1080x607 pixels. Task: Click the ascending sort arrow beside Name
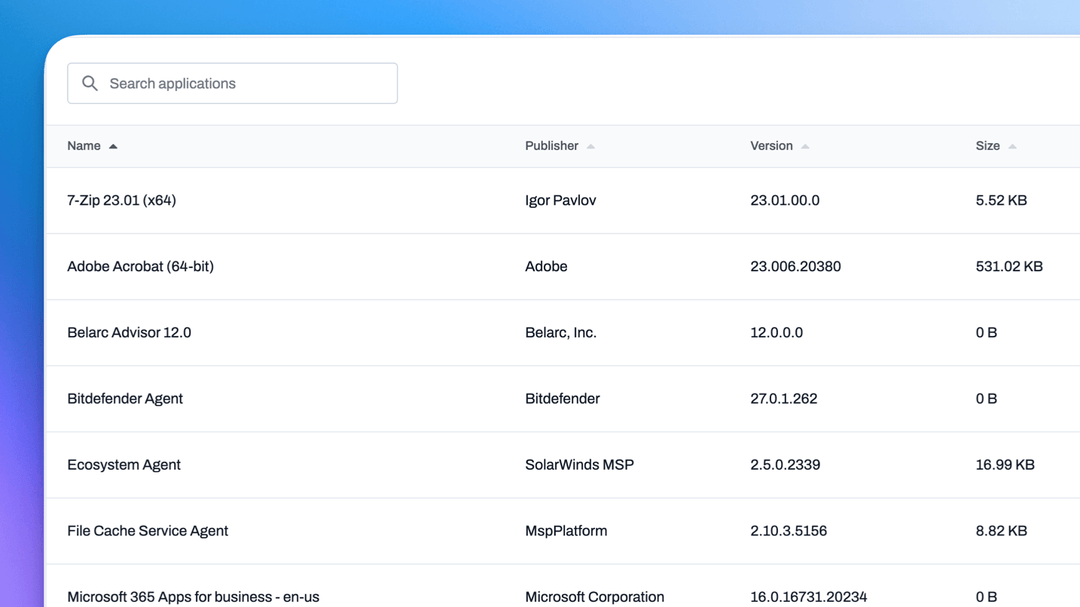112,145
